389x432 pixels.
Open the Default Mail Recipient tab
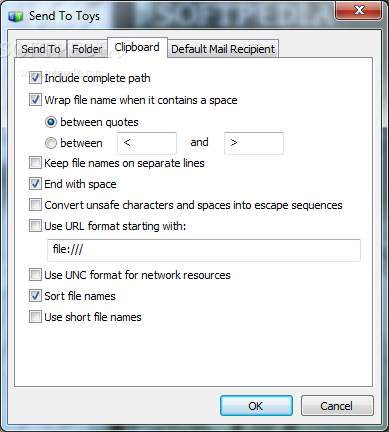point(223,49)
